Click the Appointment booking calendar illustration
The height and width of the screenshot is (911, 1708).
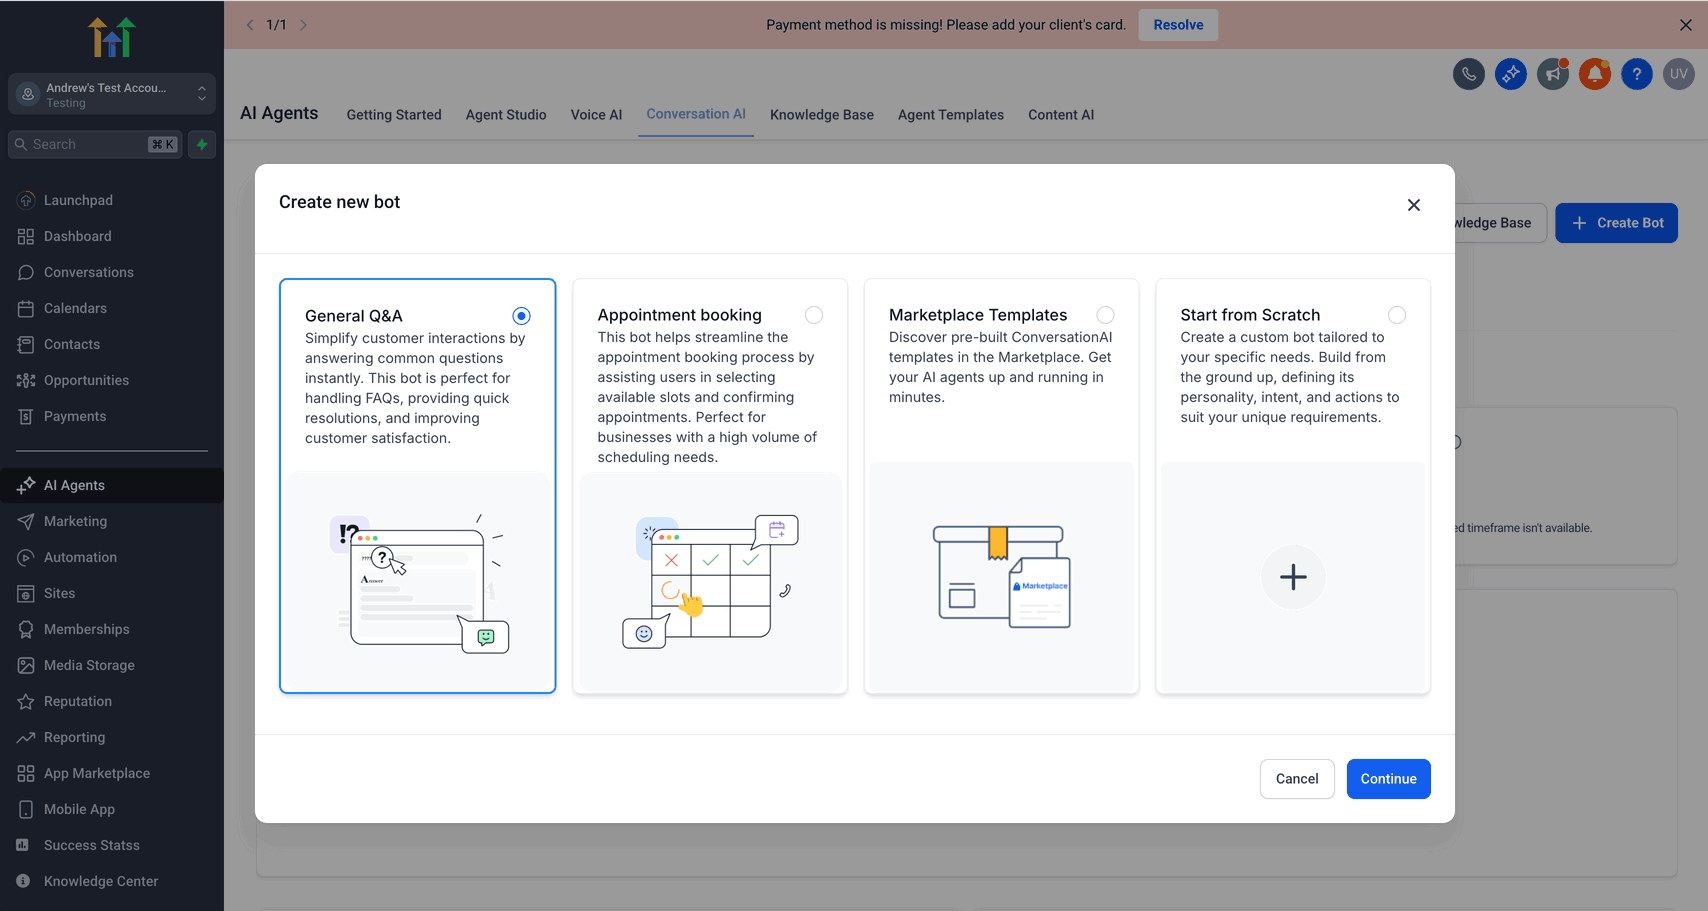[x=710, y=582]
